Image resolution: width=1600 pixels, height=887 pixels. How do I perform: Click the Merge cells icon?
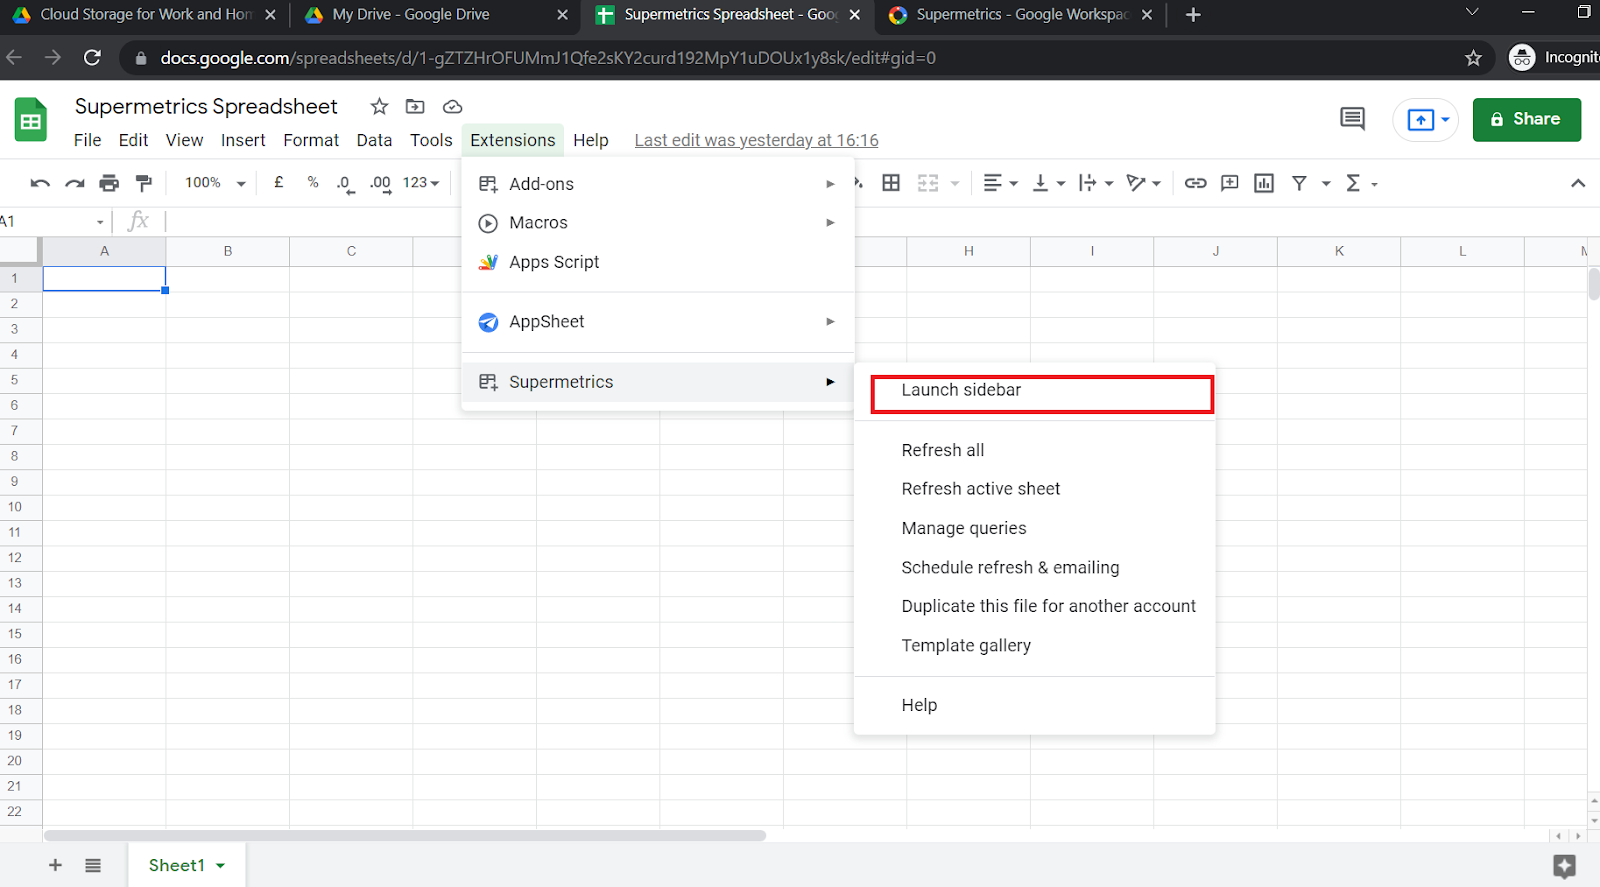tap(928, 183)
